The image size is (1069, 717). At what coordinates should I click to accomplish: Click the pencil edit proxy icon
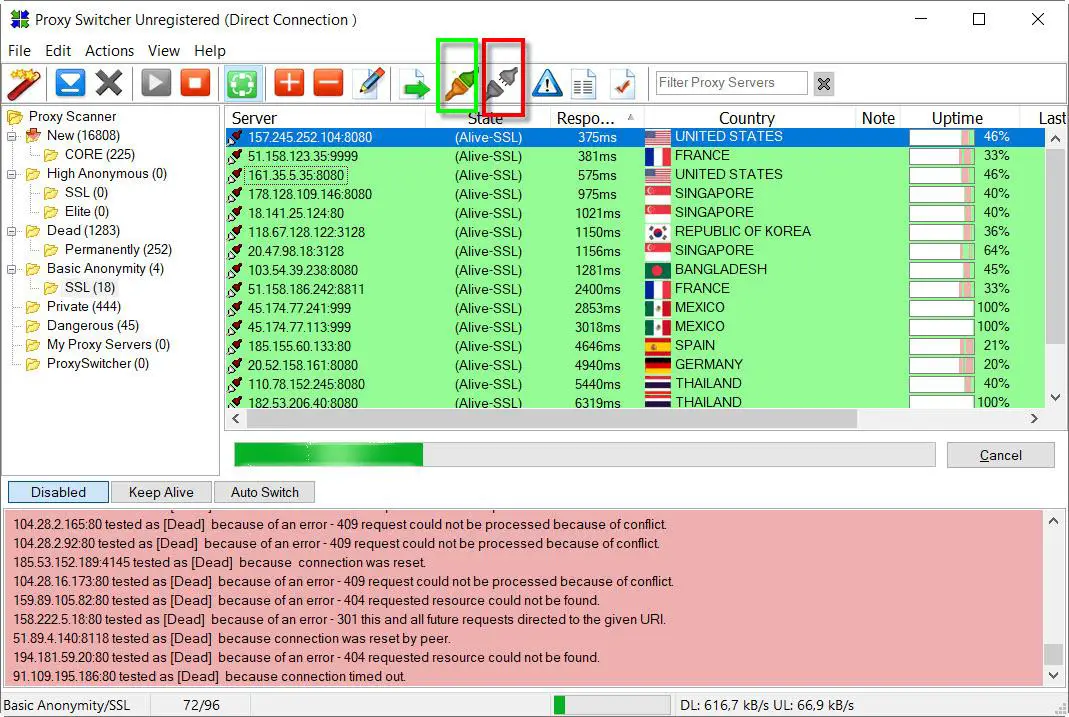(x=369, y=83)
